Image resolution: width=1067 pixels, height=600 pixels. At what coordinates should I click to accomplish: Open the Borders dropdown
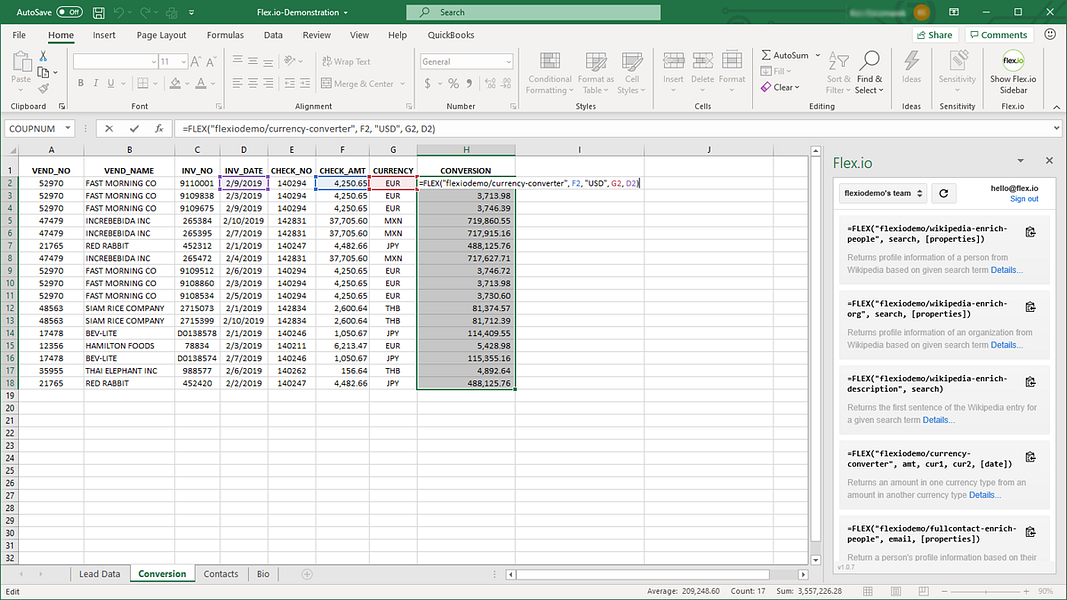pyautogui.click(x=156, y=84)
